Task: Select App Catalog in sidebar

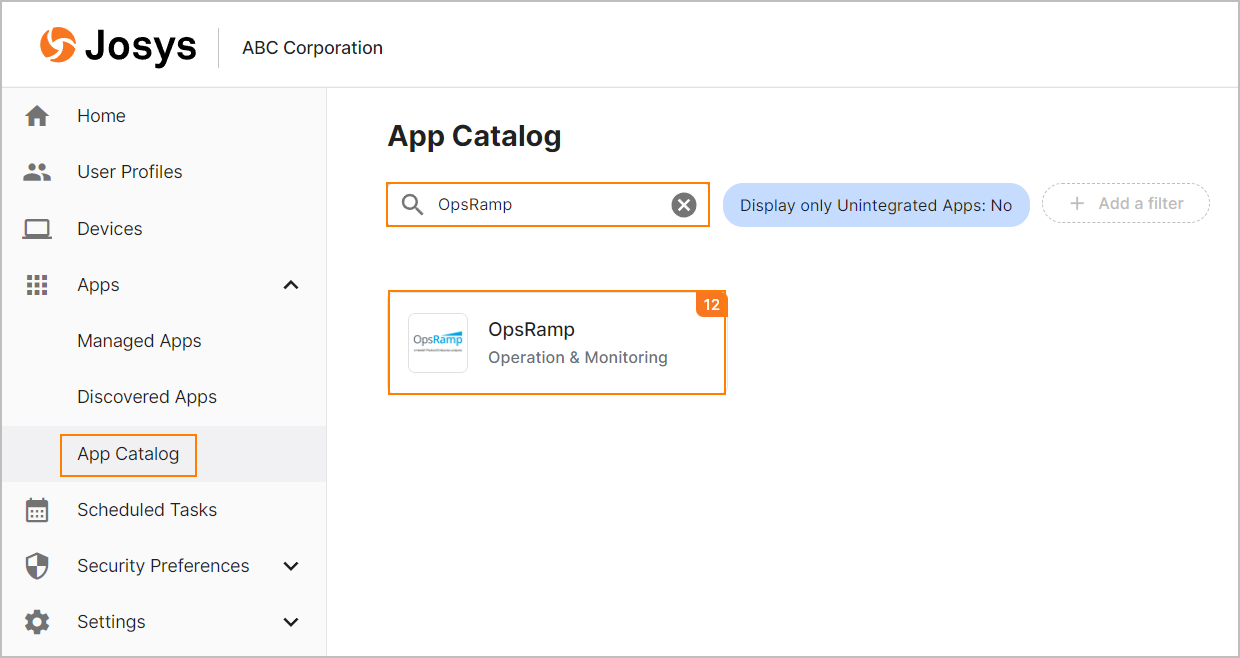Action: (x=128, y=454)
